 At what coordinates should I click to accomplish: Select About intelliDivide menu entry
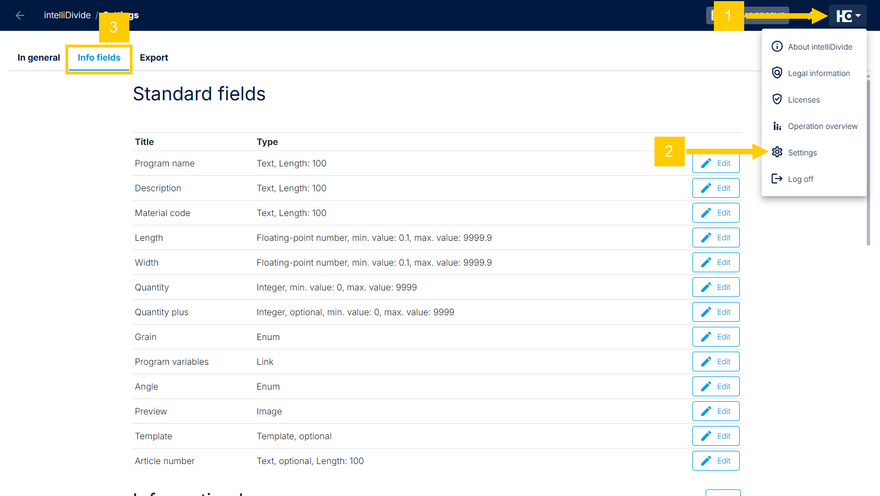[814, 47]
